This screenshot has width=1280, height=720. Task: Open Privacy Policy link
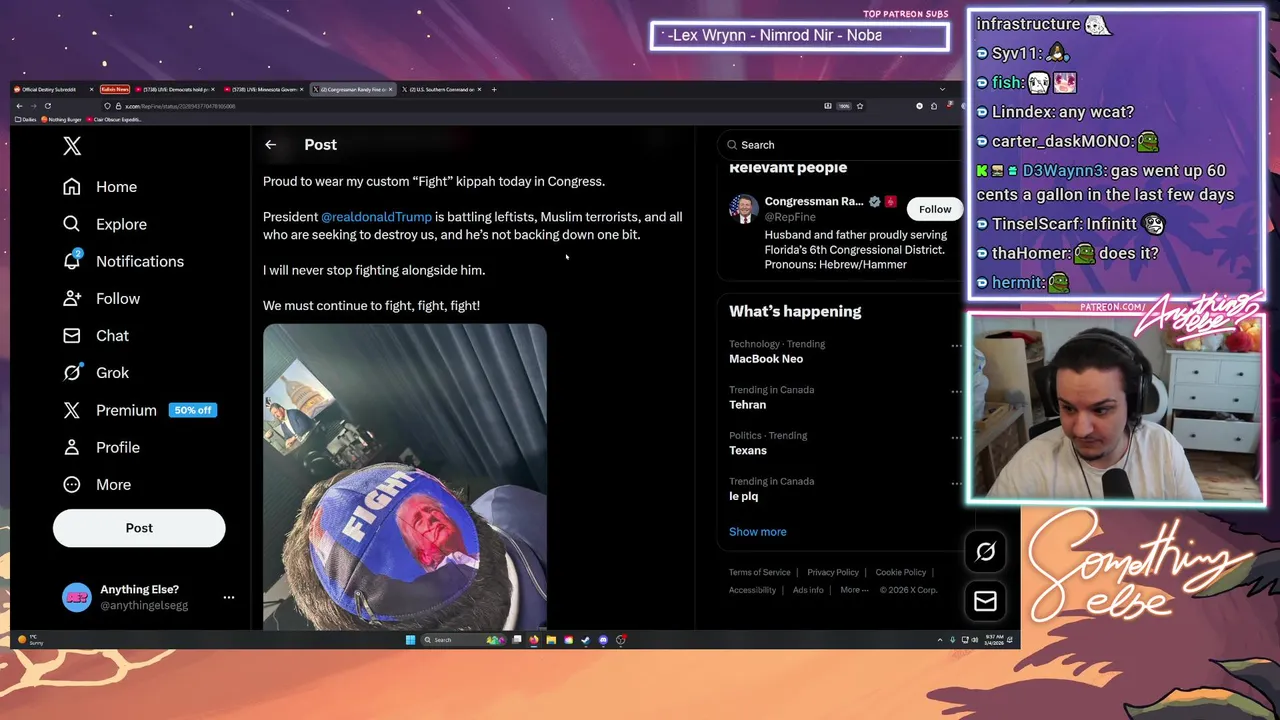[x=833, y=573]
